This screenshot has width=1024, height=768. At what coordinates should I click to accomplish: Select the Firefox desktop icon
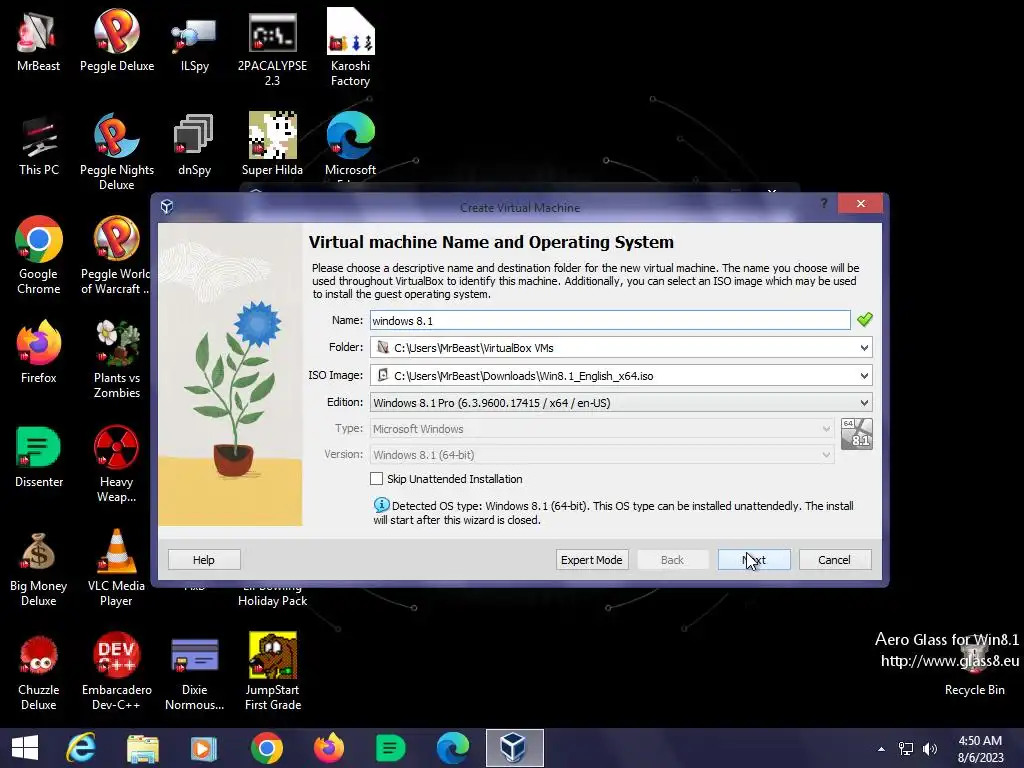[x=39, y=353]
